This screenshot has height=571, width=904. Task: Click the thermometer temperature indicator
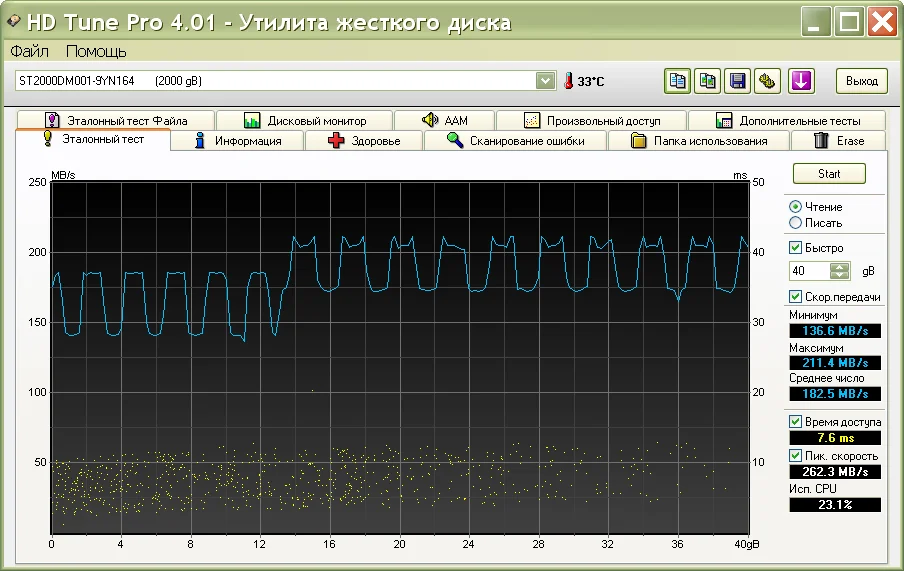click(x=568, y=81)
